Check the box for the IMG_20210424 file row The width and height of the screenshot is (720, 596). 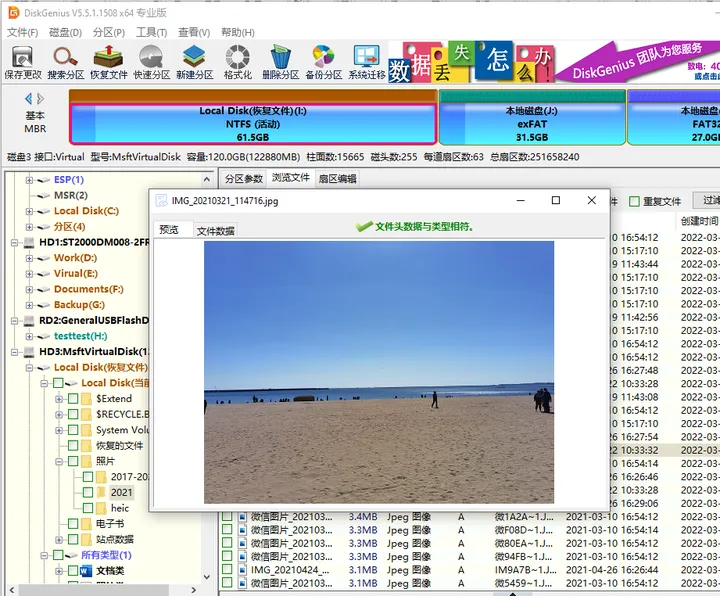[x=227, y=569]
